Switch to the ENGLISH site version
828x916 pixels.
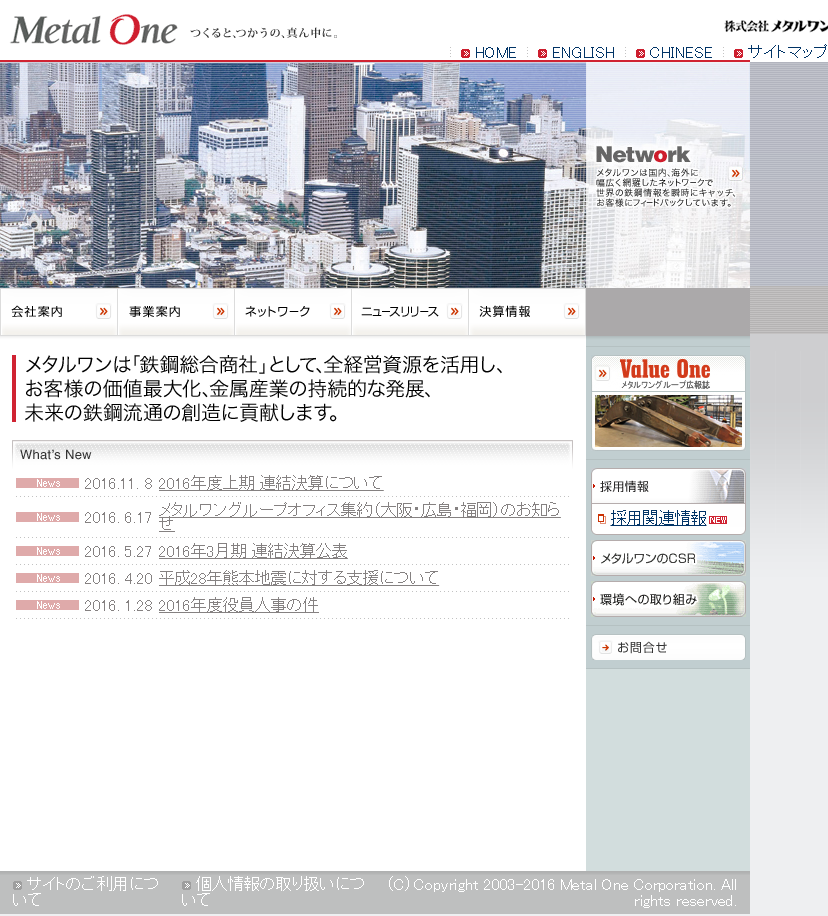click(583, 53)
